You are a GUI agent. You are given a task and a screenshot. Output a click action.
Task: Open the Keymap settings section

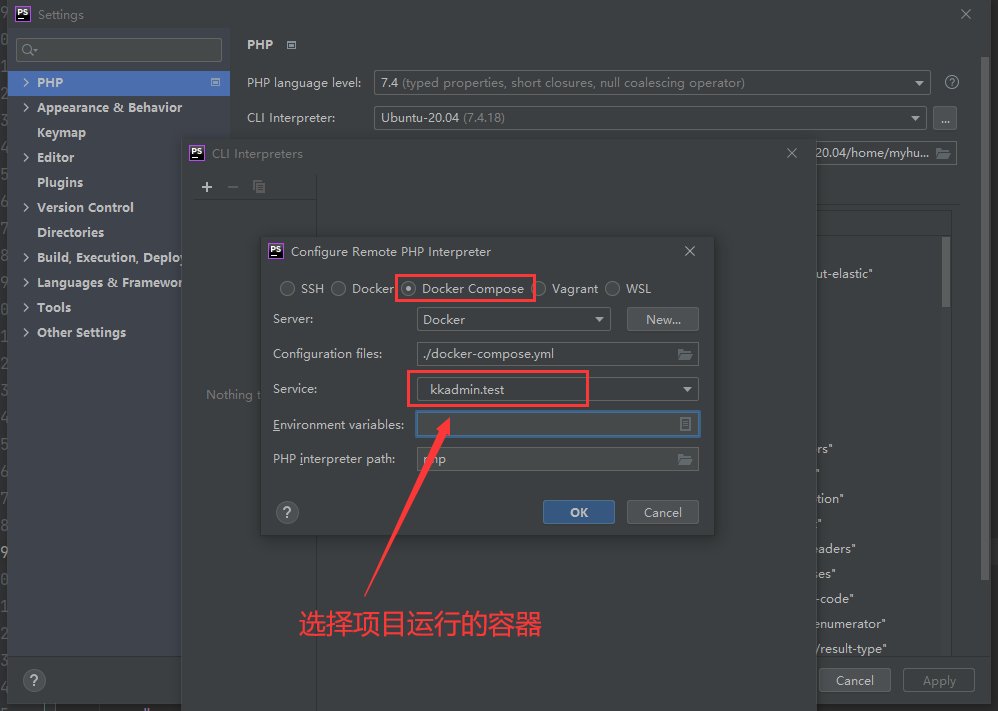(61, 132)
